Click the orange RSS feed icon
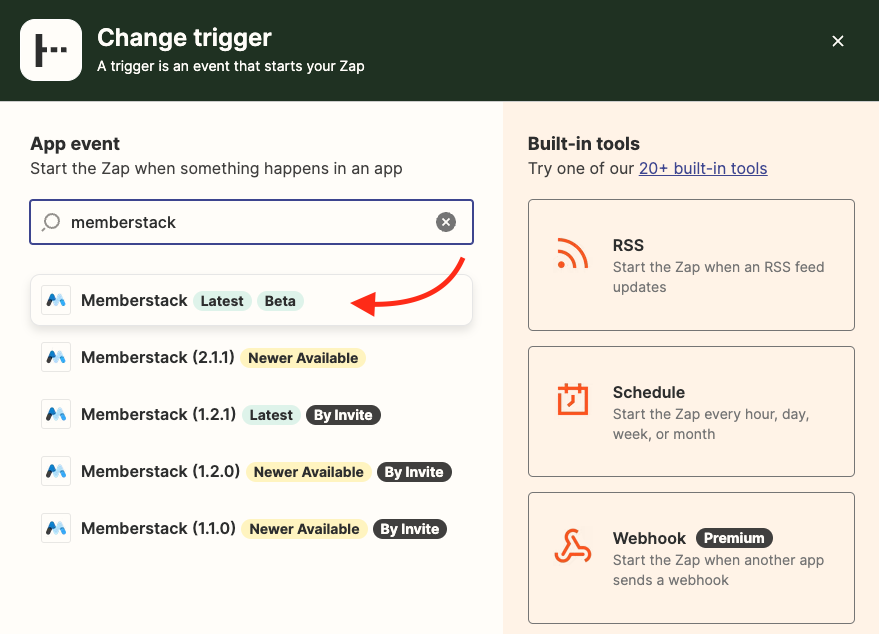 572,253
